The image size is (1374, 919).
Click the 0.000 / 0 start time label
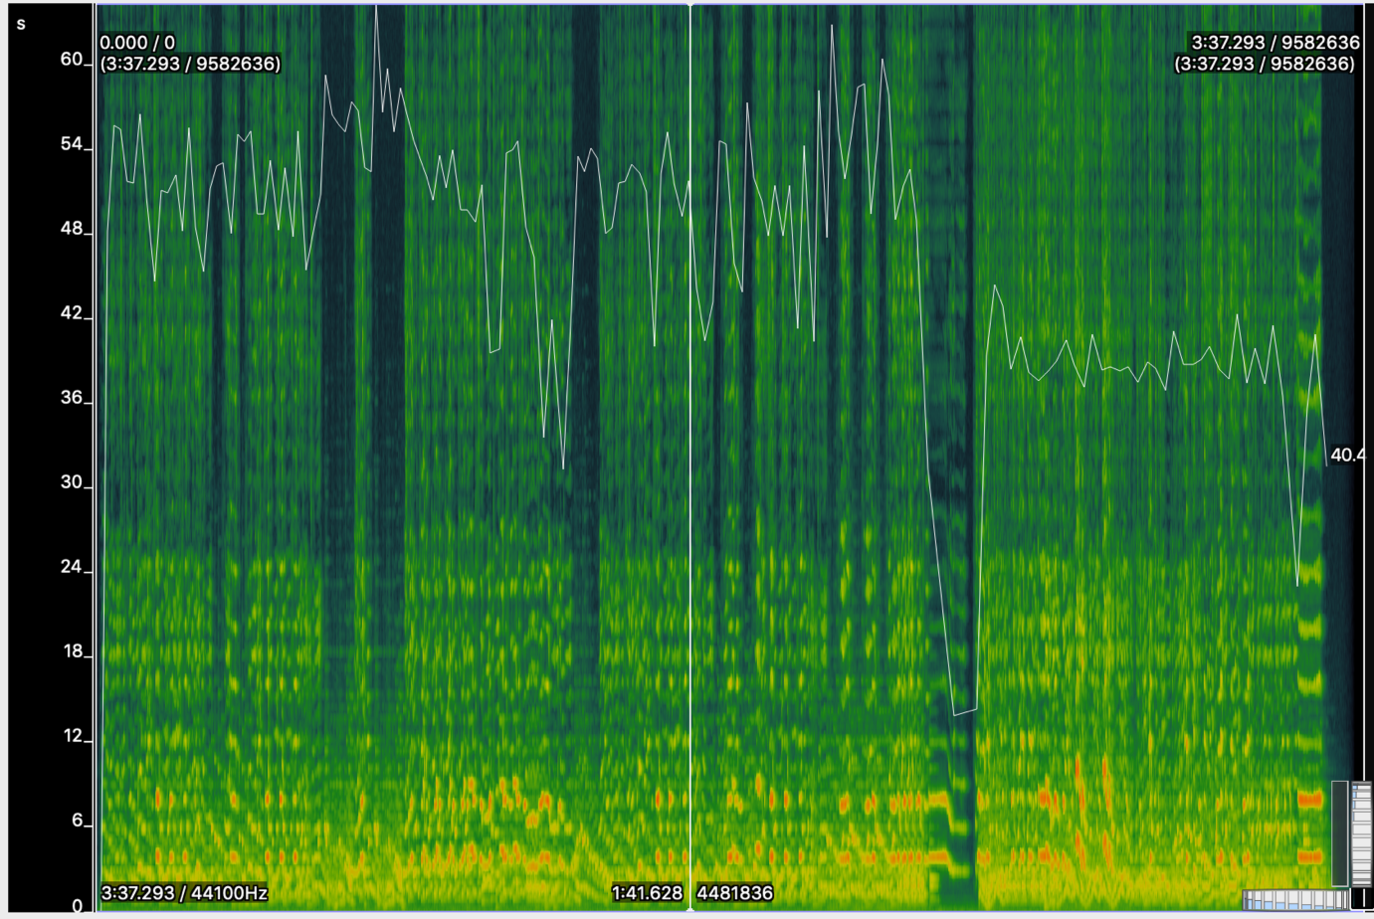coord(137,43)
